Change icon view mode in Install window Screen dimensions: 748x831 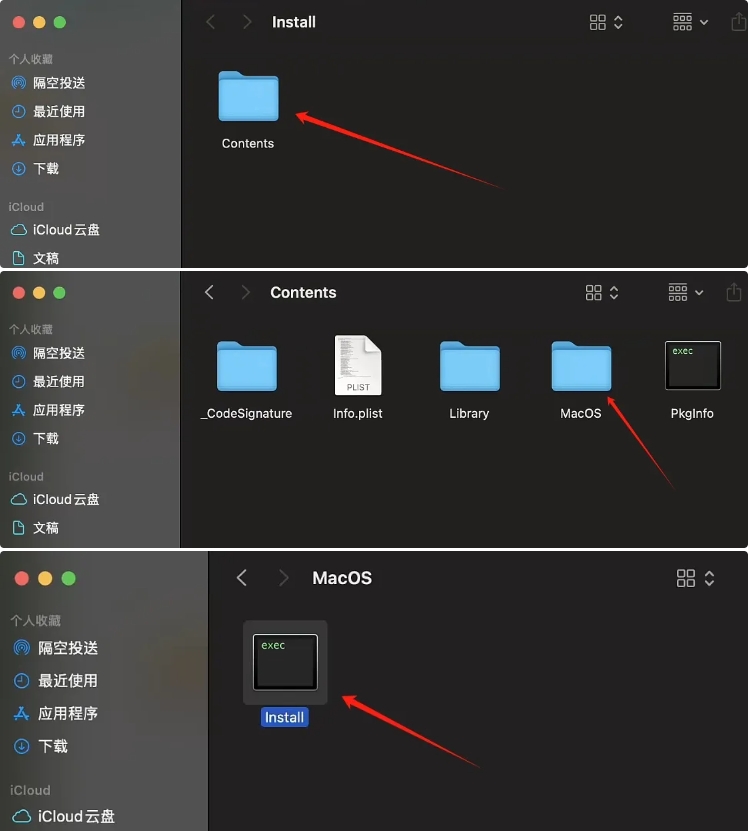[x=606, y=22]
